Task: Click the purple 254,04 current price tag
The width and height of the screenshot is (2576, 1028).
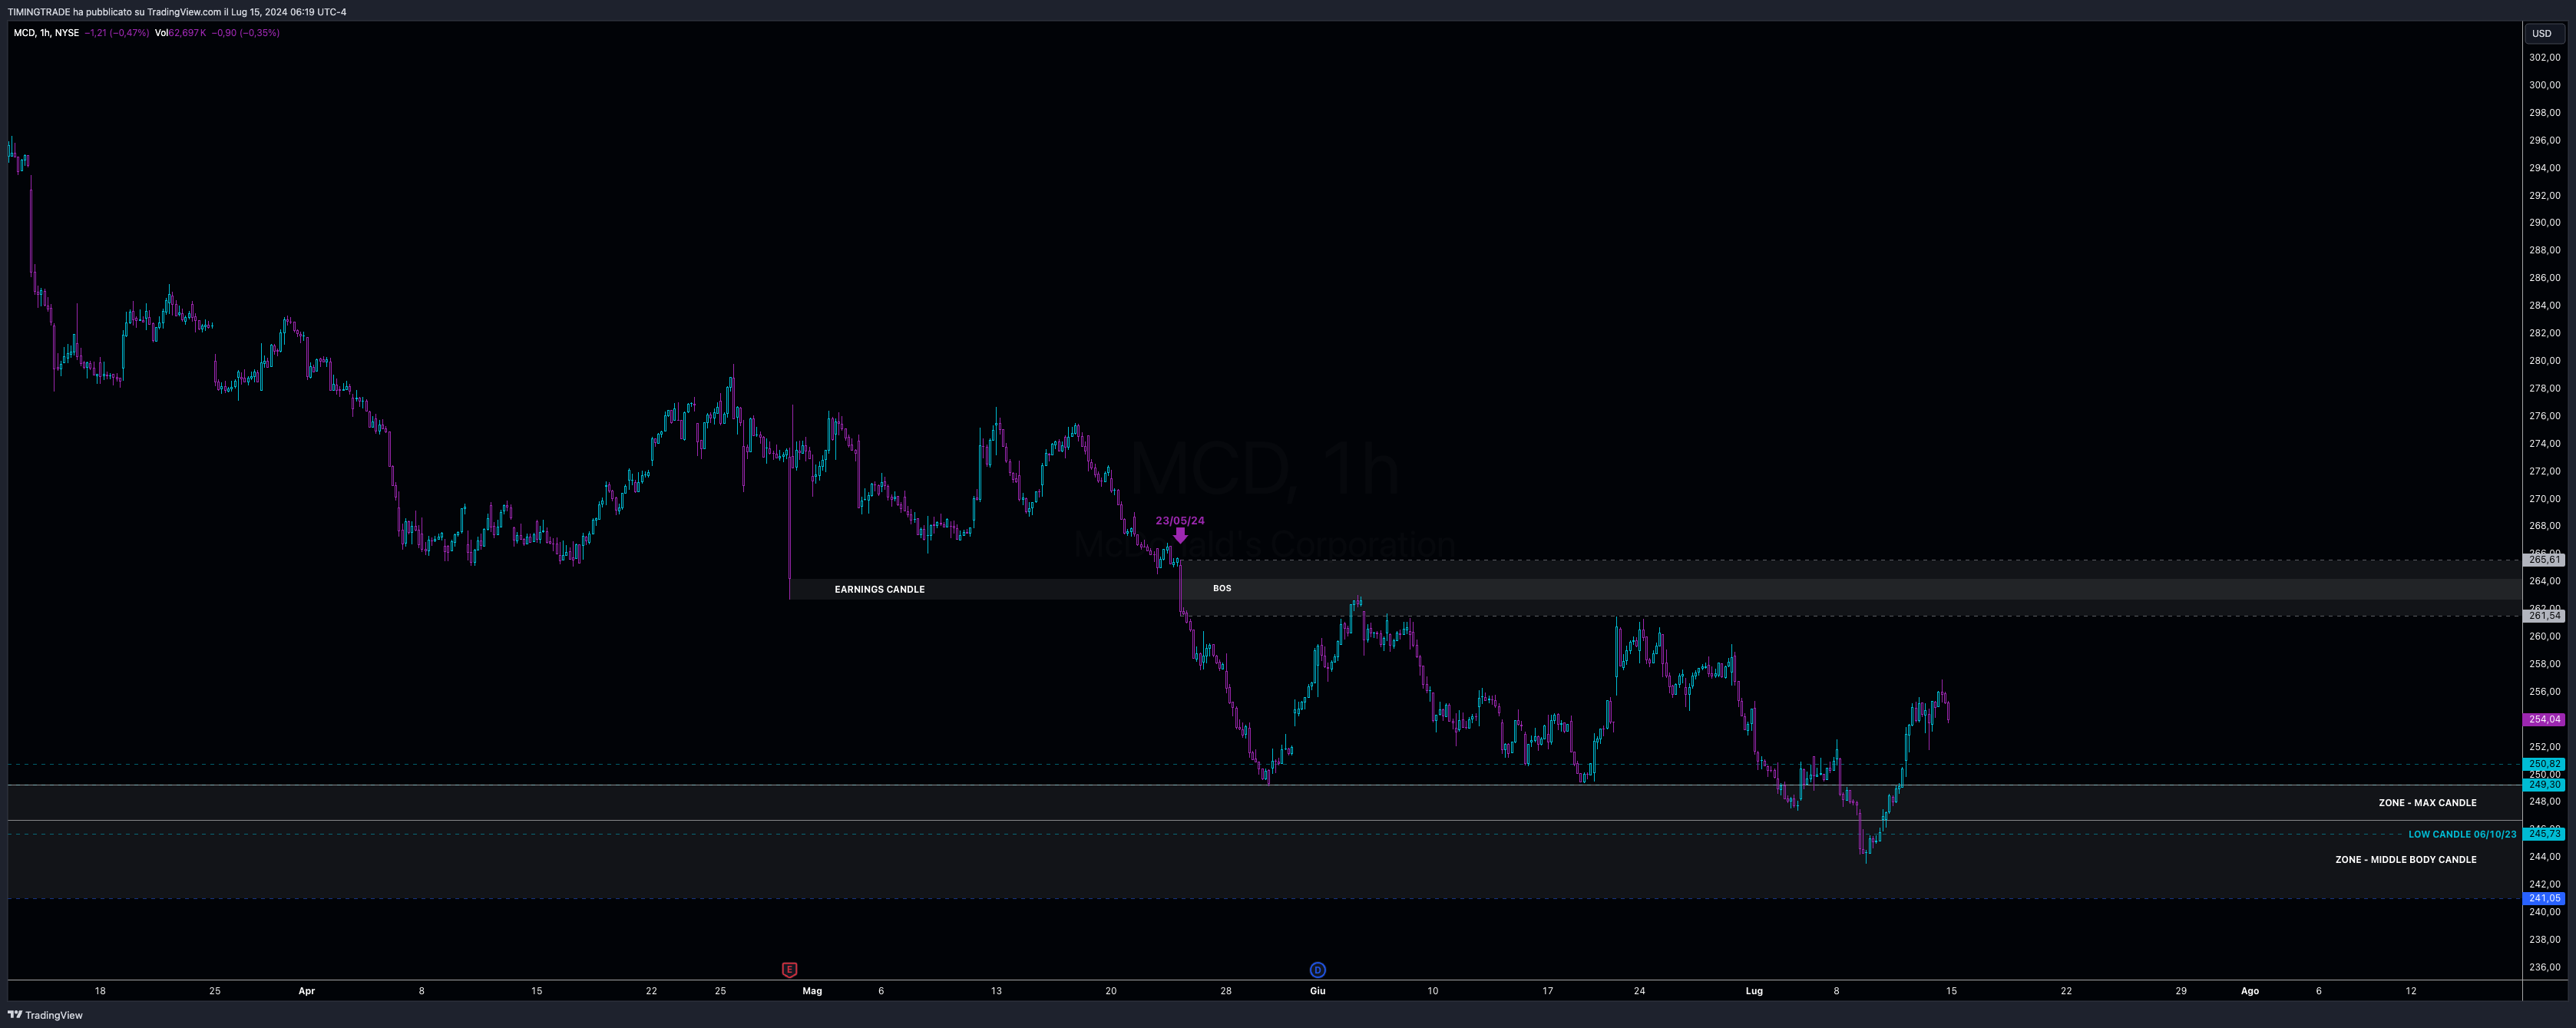Action: [2544, 719]
